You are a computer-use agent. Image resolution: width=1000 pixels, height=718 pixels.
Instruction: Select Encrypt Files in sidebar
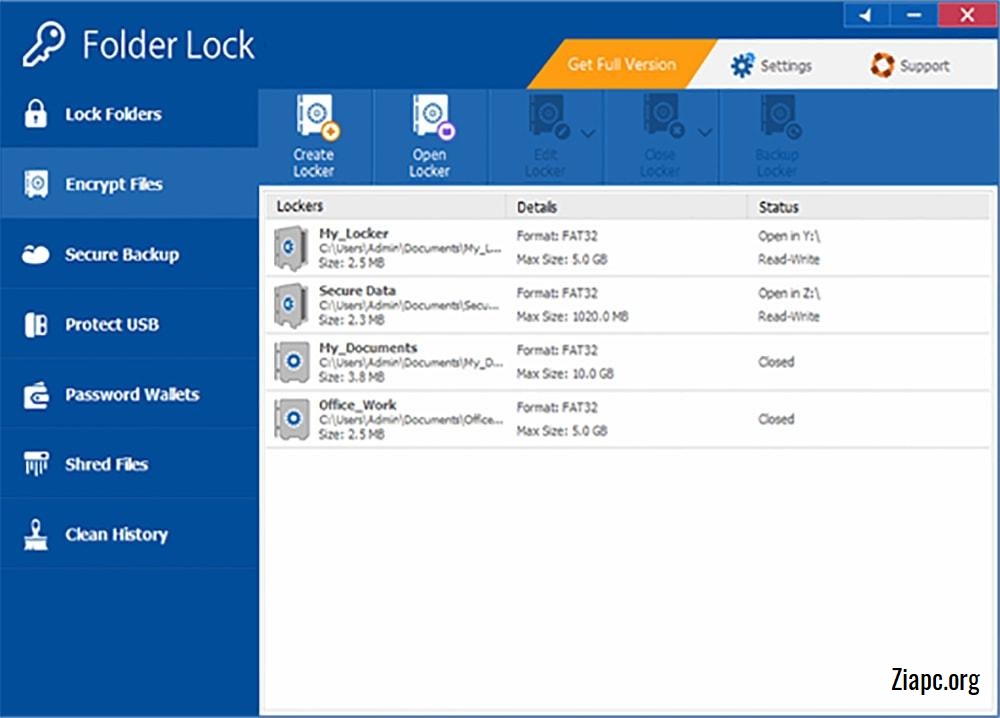click(129, 184)
